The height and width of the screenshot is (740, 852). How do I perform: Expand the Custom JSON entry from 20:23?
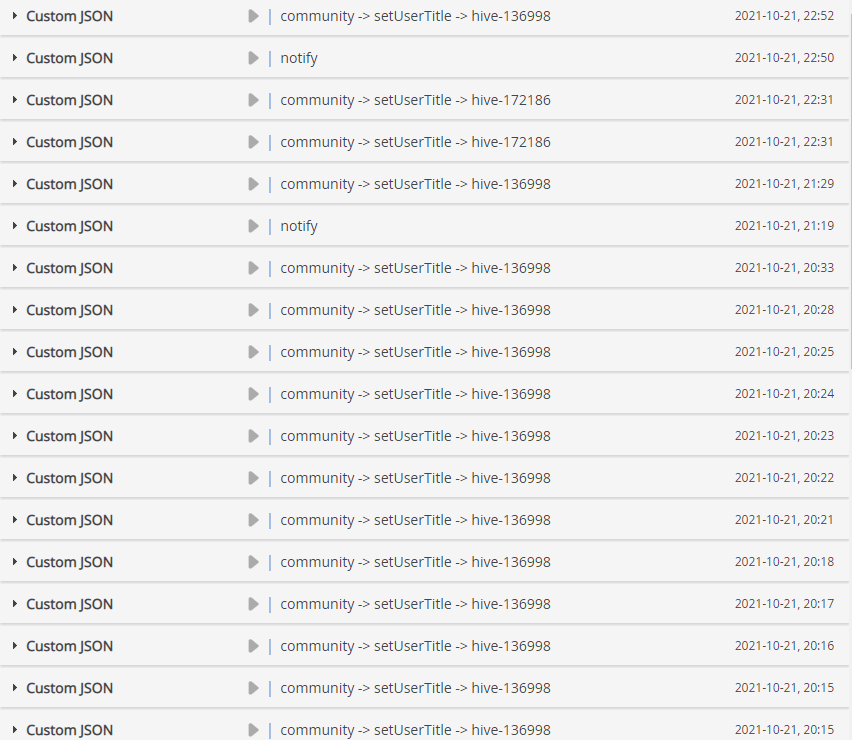click(x=15, y=436)
